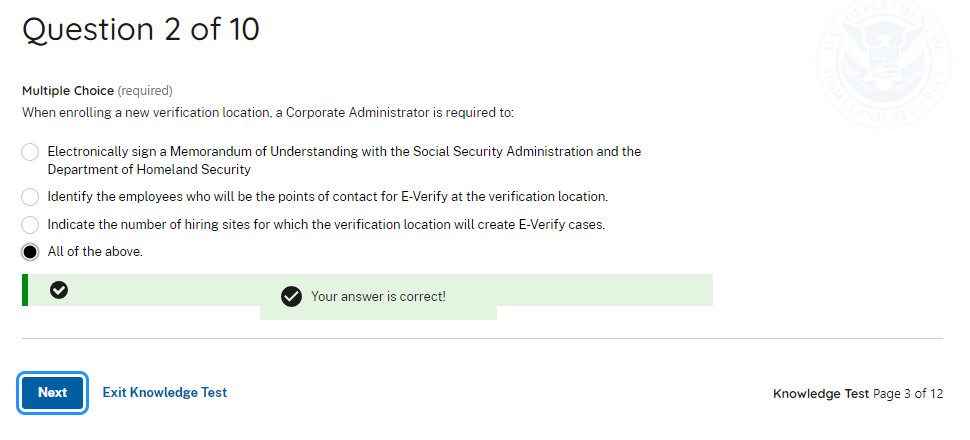Image resolution: width=970 pixels, height=440 pixels.
Task: Click the checkmark icon beside 'Your answer is correct!'
Action: coord(291,297)
